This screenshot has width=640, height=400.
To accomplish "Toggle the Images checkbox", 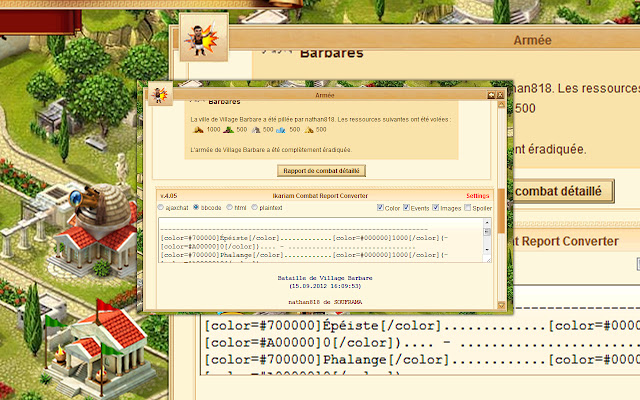I will click(436, 207).
